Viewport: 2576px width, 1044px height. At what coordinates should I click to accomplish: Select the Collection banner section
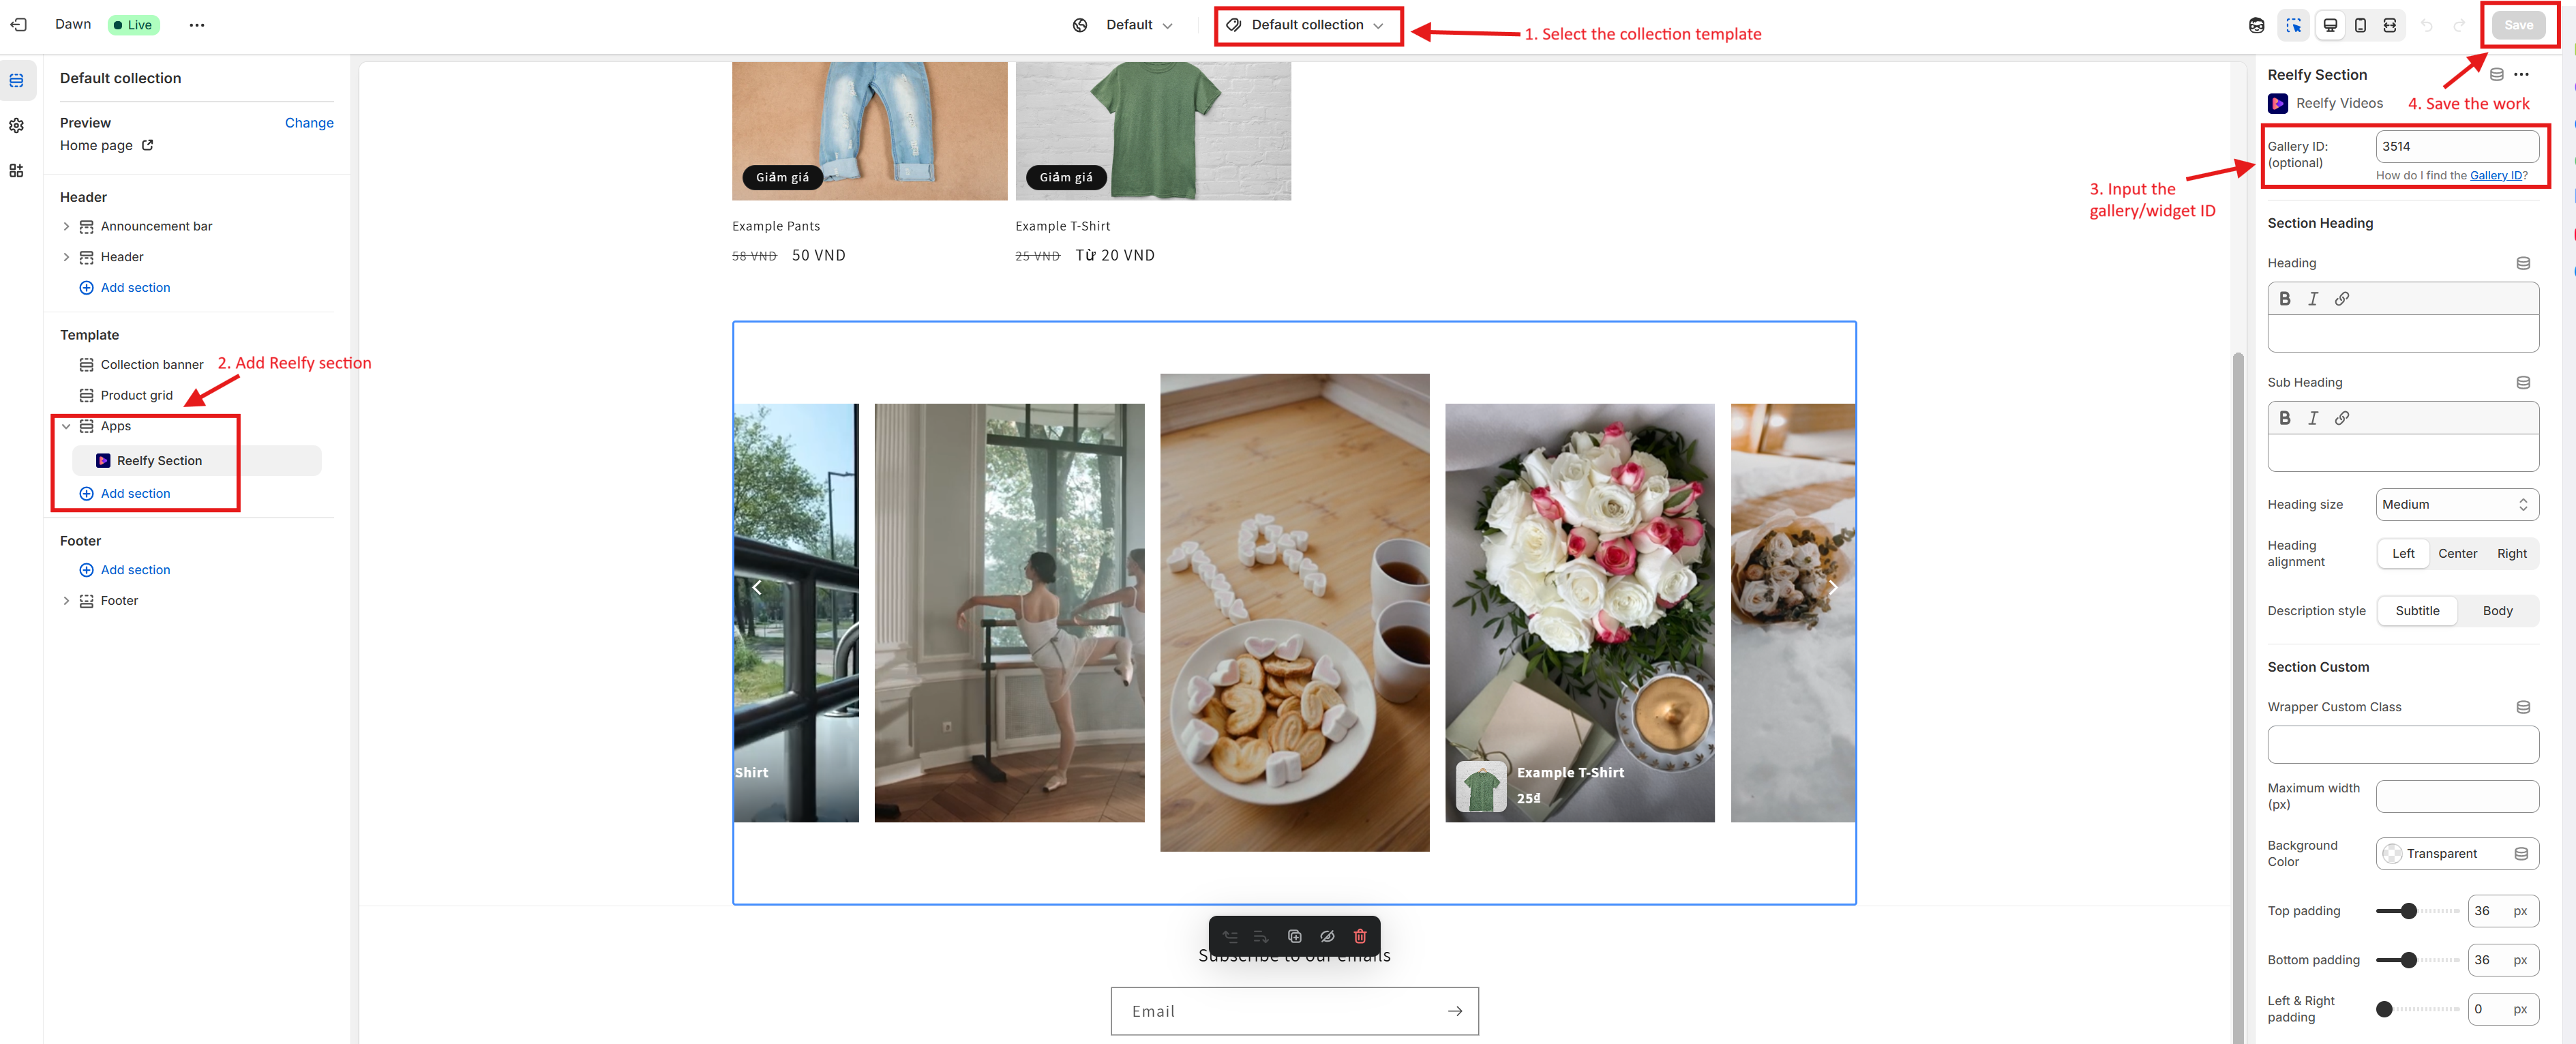[x=151, y=365]
